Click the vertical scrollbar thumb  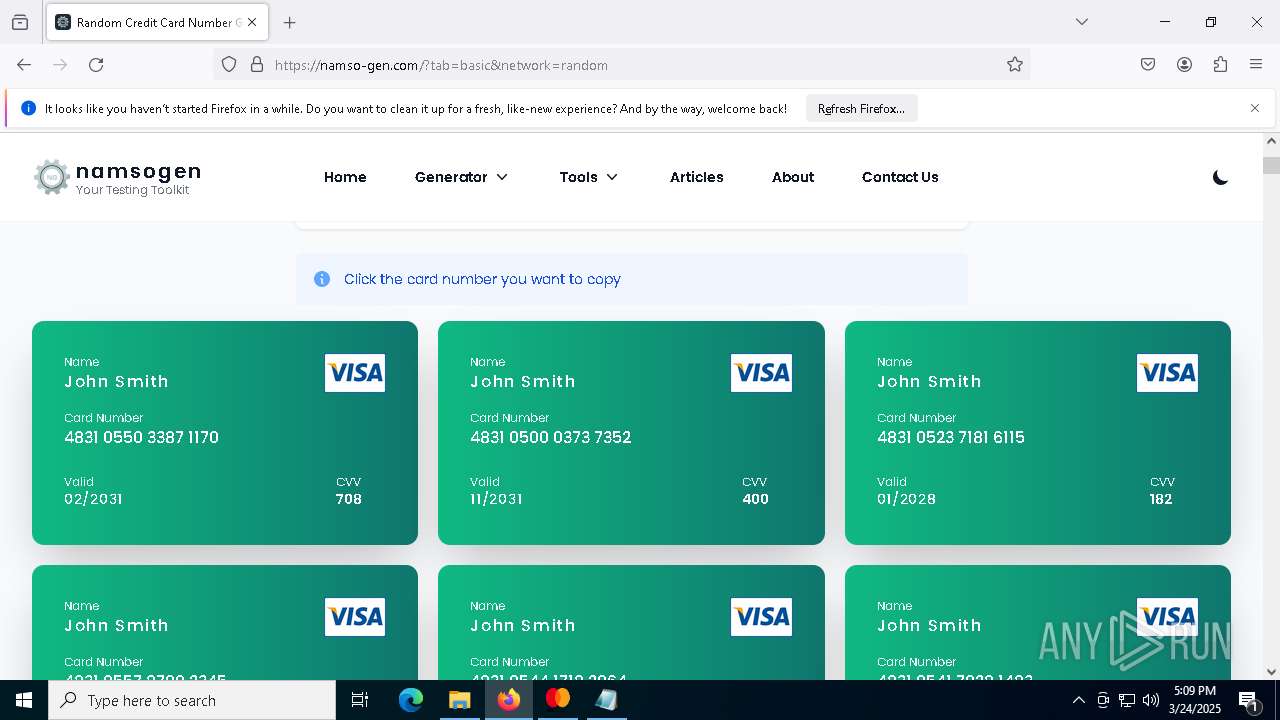tap(1271, 165)
